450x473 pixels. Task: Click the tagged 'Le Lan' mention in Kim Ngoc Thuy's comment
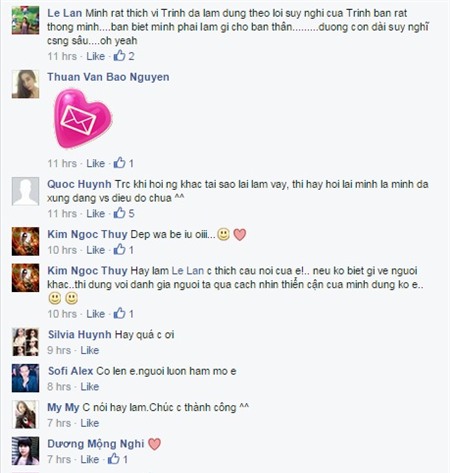(x=188, y=270)
